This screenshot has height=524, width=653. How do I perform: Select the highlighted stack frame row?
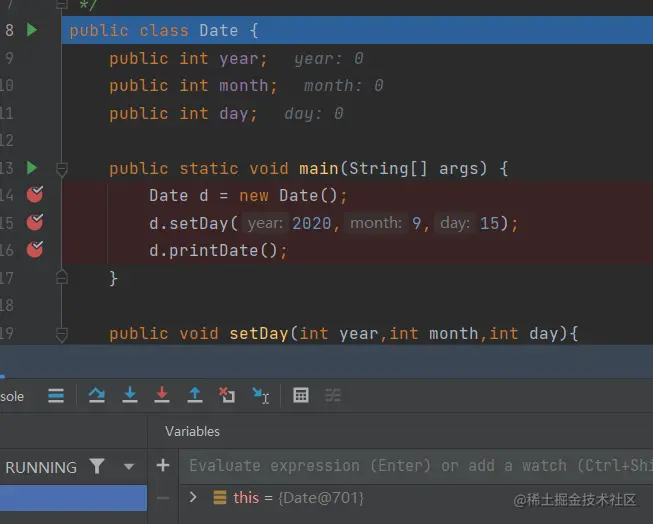pyautogui.click(x=73, y=498)
